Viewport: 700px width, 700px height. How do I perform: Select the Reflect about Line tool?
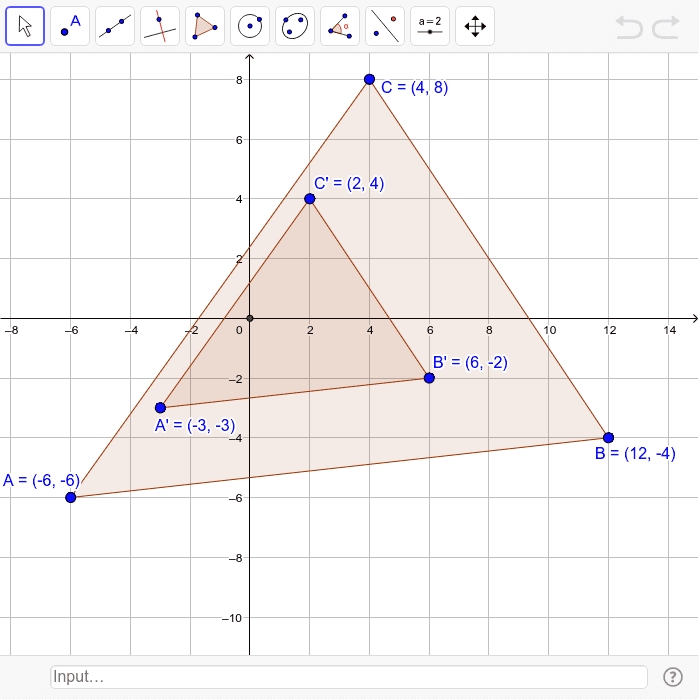385,26
